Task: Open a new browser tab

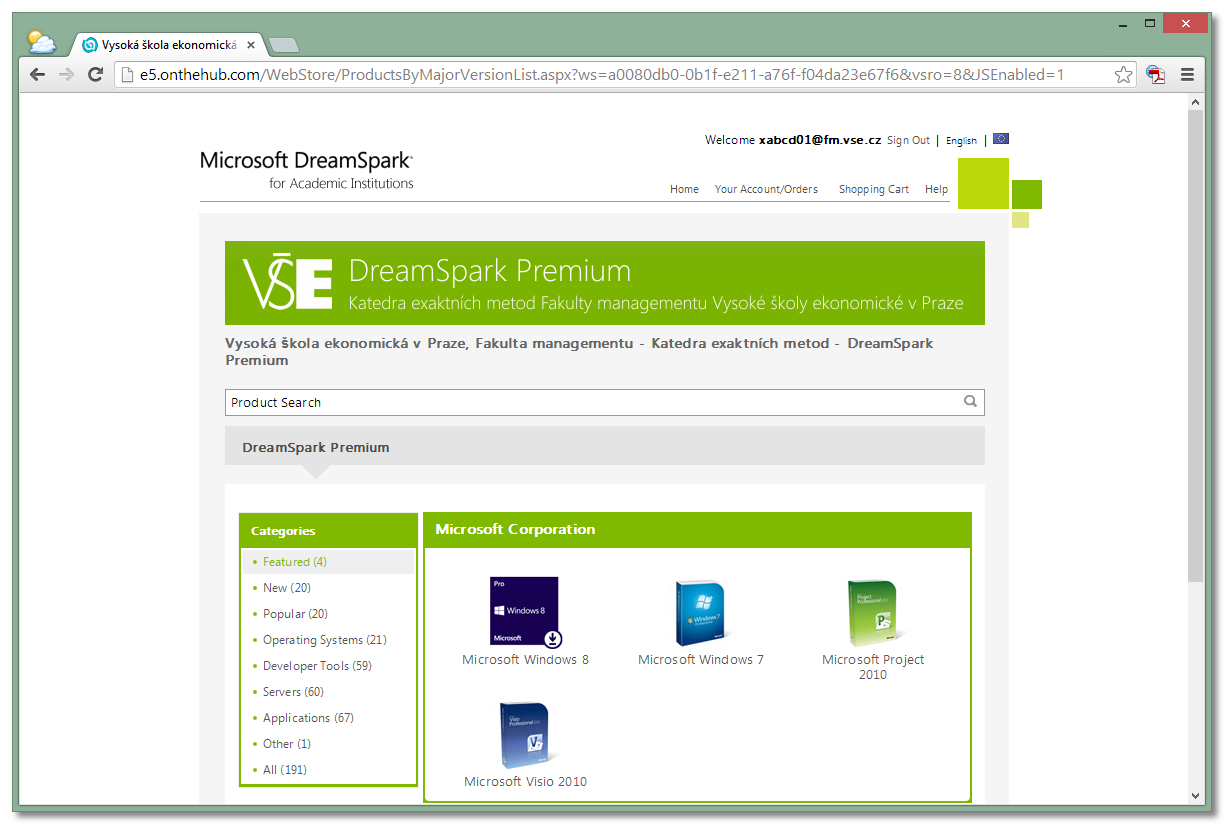Action: coord(284,45)
